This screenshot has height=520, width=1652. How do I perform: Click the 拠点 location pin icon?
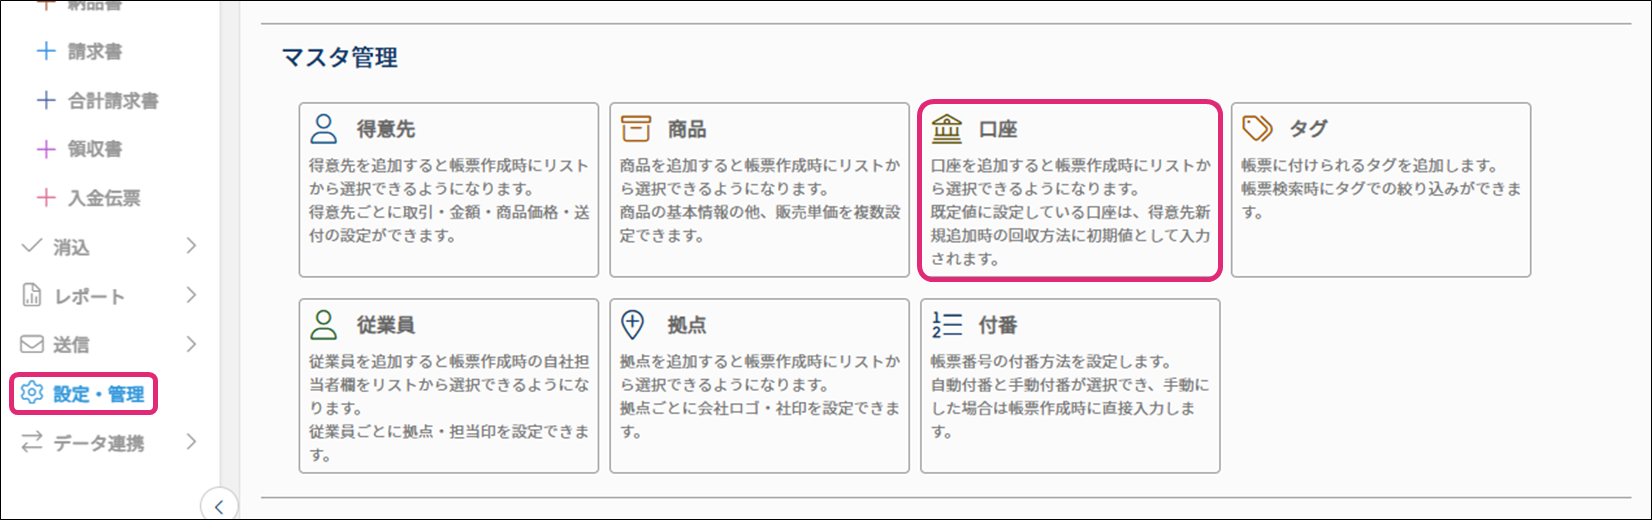633,324
